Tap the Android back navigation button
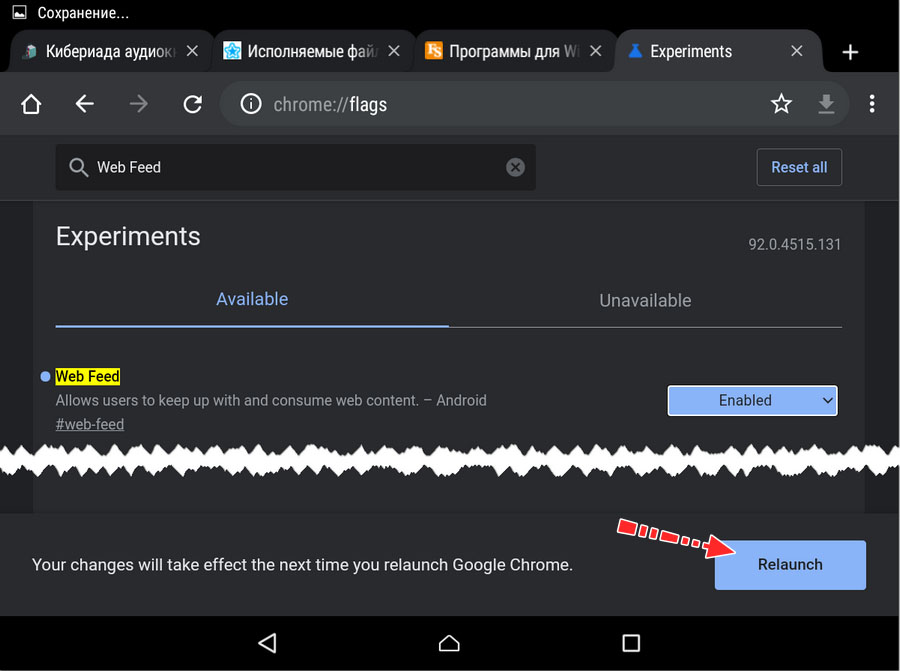The height and width of the screenshot is (671, 900). (267, 643)
